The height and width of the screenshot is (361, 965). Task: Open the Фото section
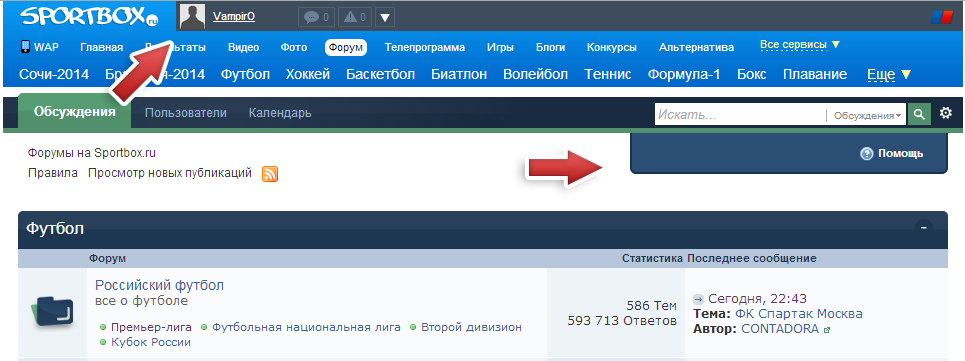(x=294, y=47)
